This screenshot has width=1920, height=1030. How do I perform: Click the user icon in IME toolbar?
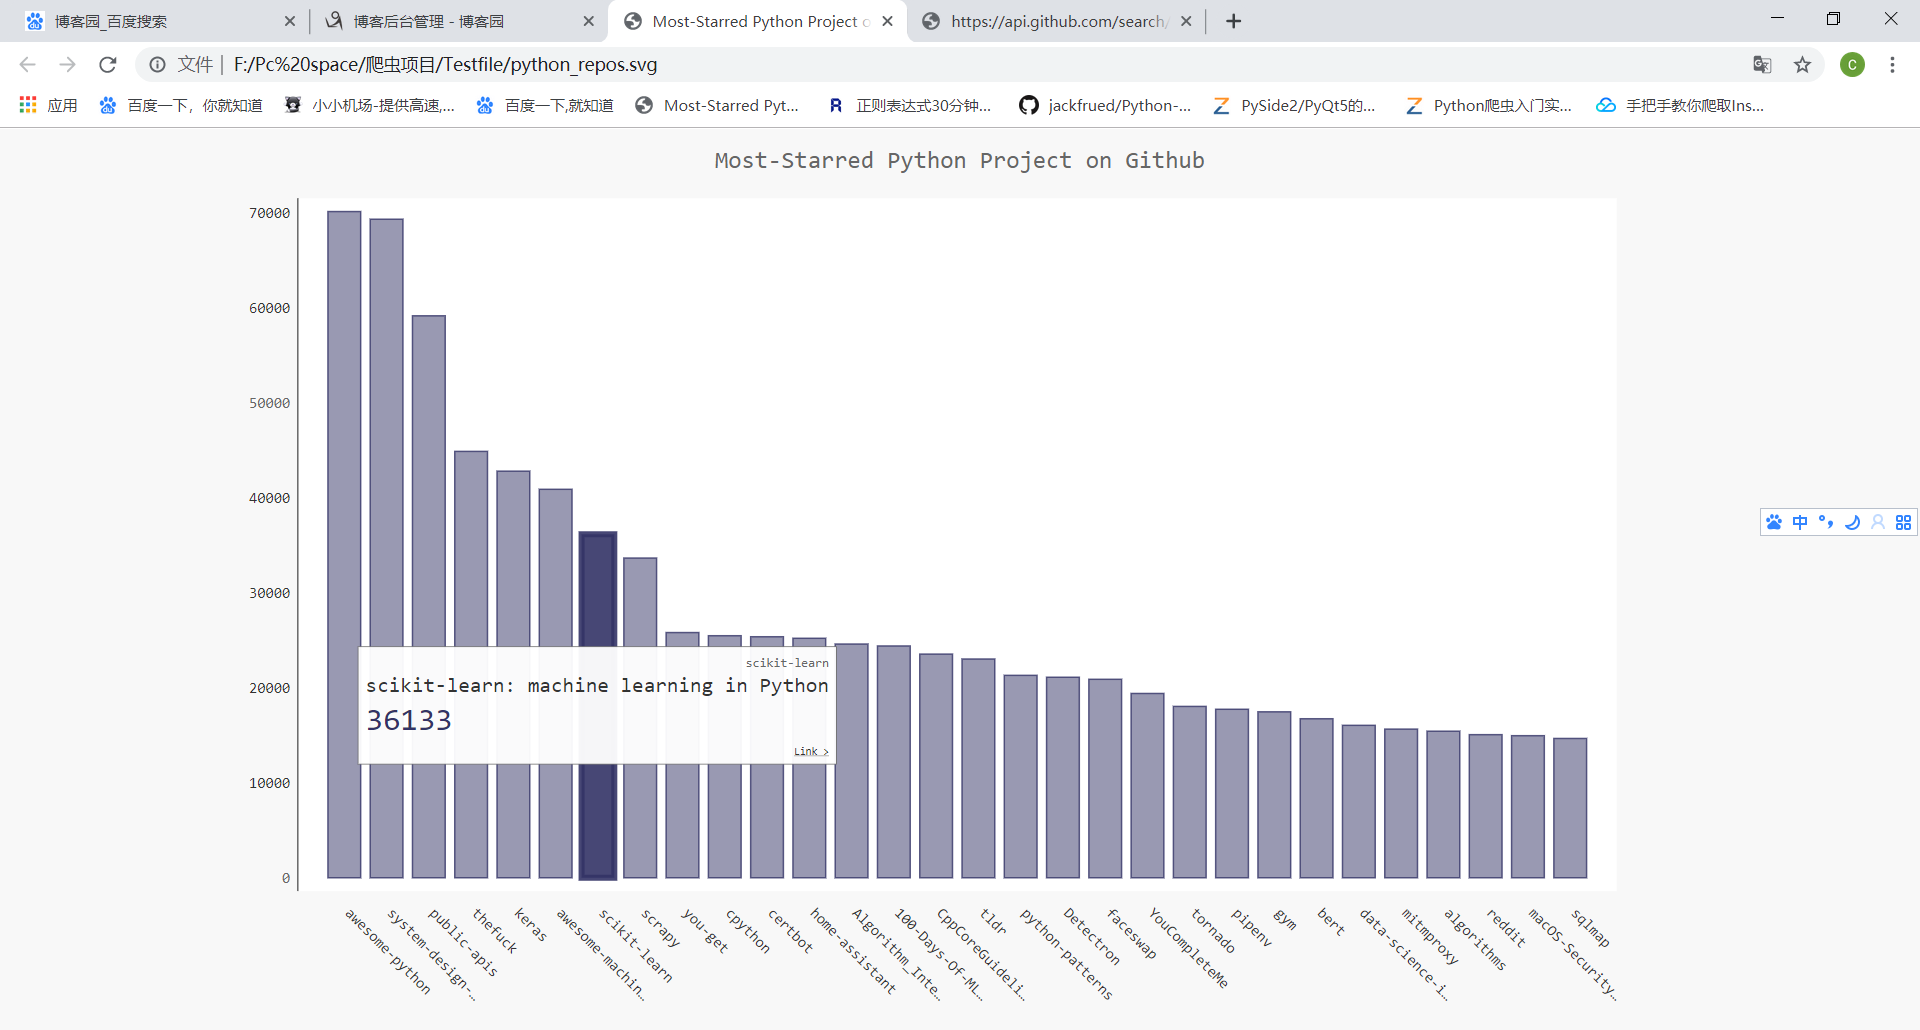click(1878, 522)
